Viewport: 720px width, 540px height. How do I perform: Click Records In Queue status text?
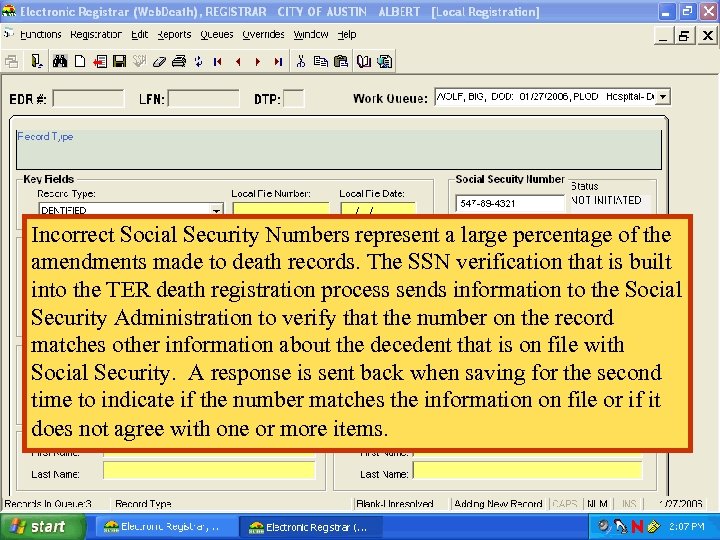48,504
